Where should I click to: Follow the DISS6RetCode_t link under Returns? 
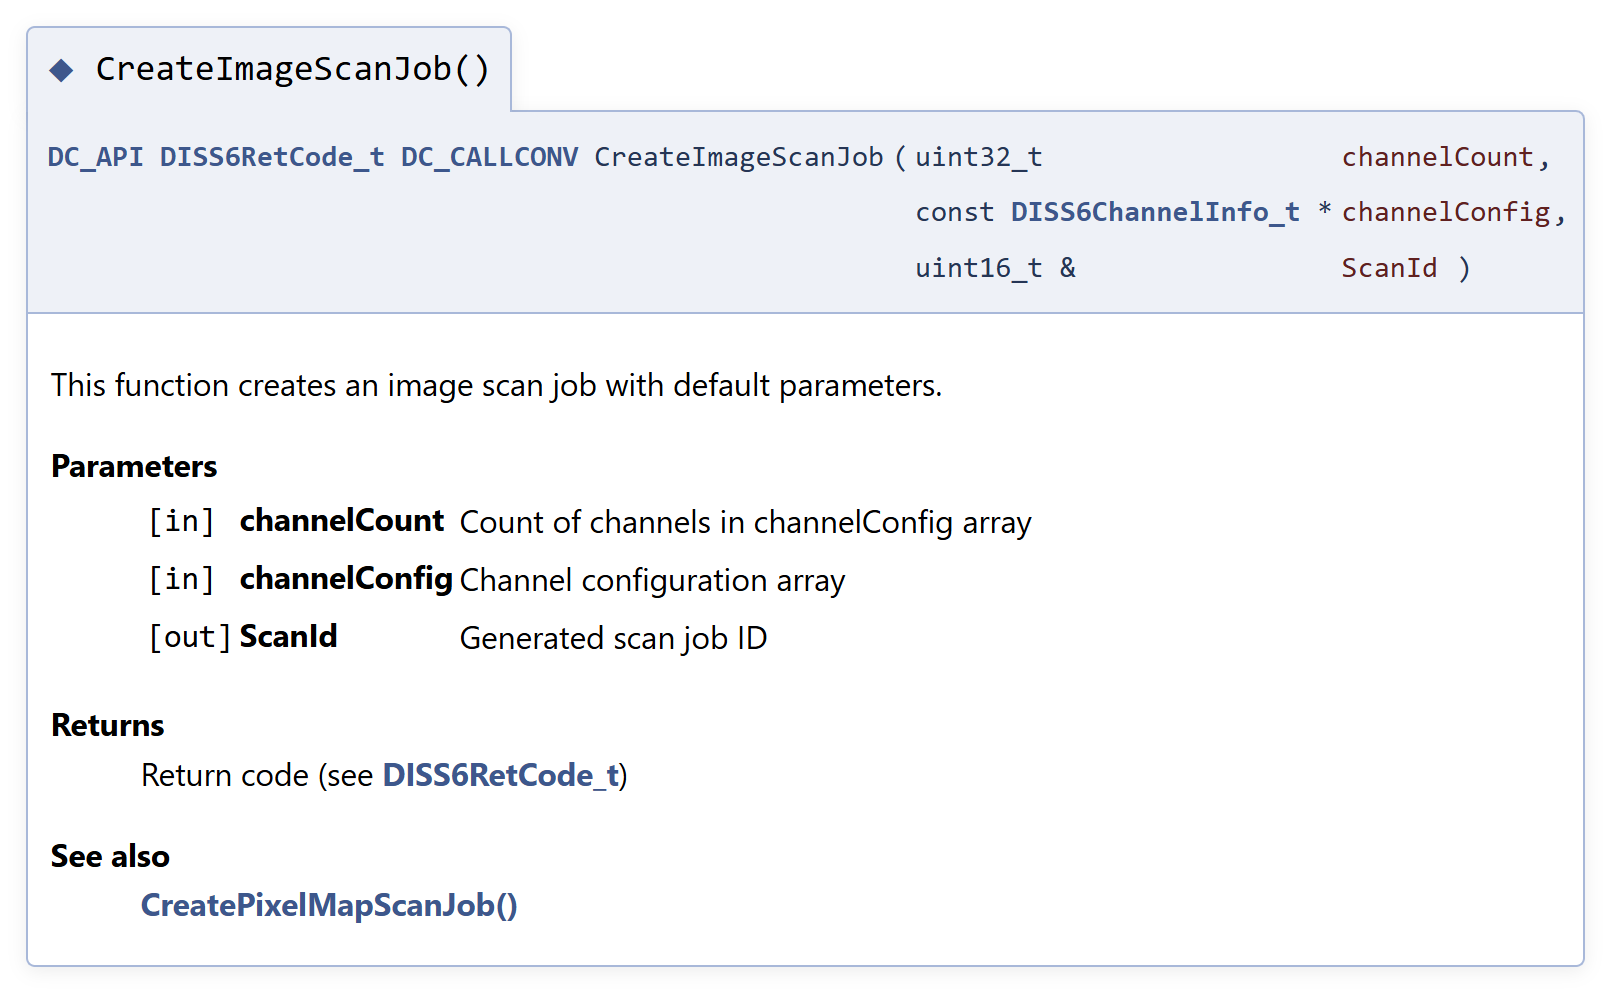point(501,775)
